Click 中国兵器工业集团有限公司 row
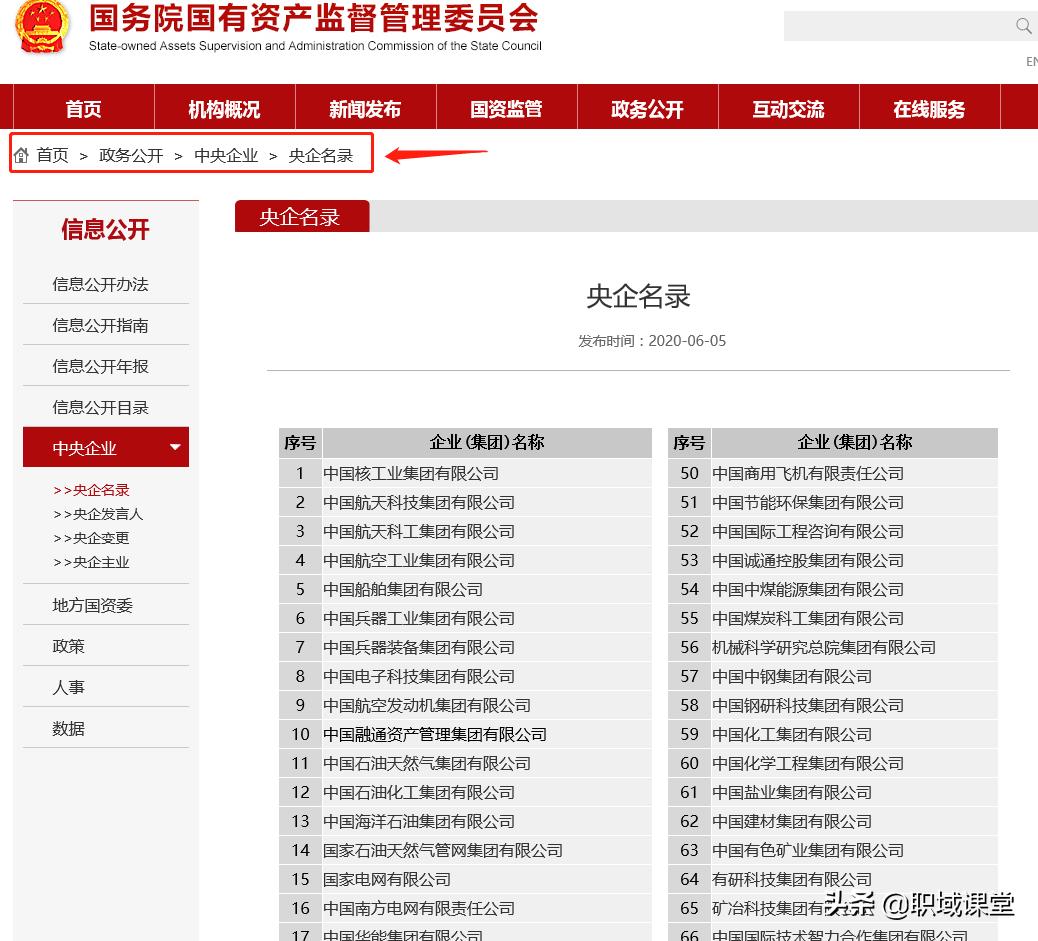 point(465,619)
